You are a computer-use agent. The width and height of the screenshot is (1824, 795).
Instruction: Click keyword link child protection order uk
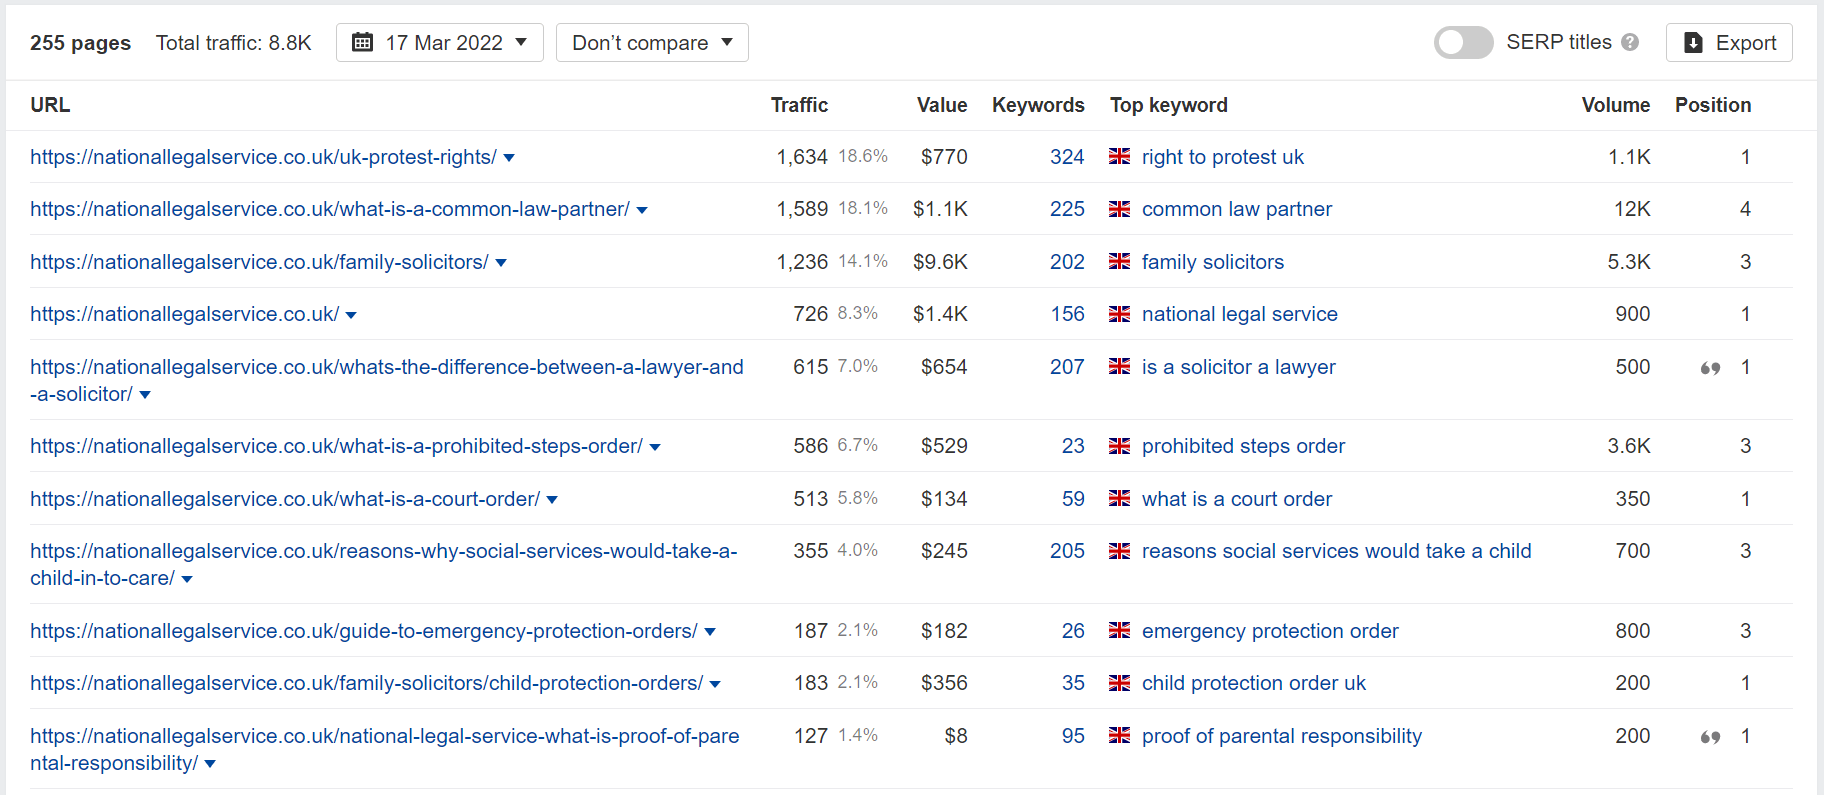[x=1254, y=683]
